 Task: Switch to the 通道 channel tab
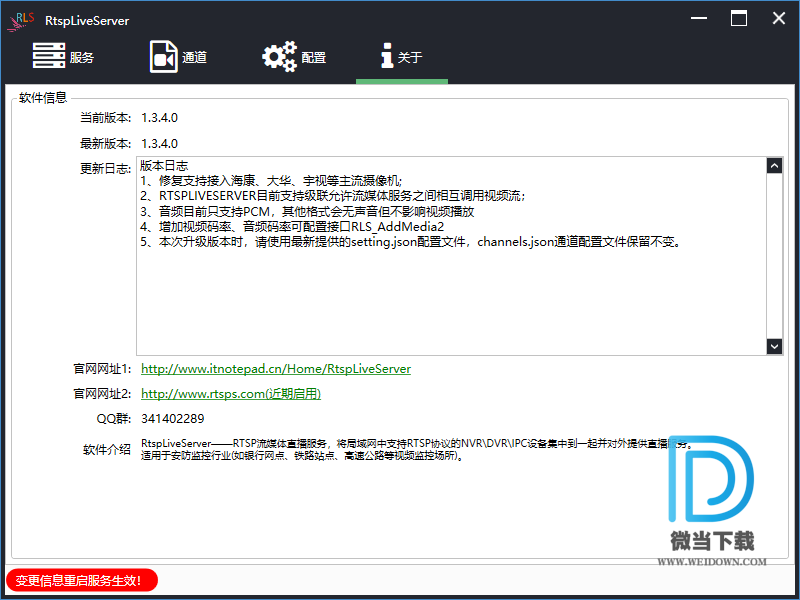click(179, 57)
